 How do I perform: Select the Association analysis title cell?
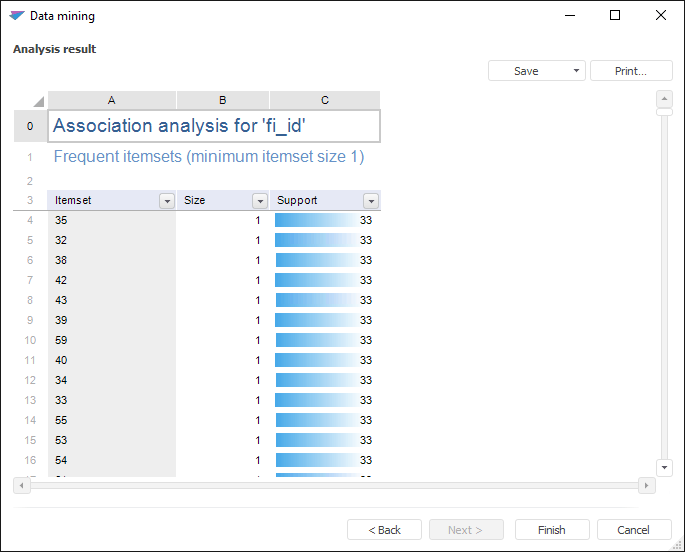214,126
